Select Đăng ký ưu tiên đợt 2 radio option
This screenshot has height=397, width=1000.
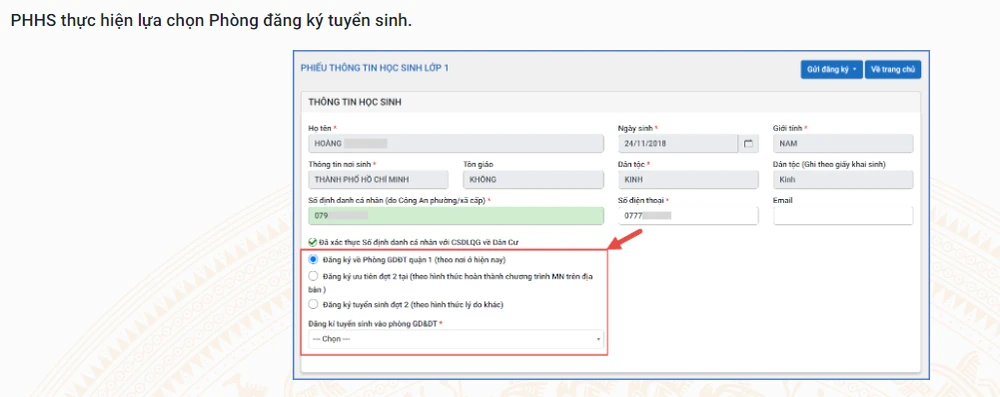coord(312,276)
